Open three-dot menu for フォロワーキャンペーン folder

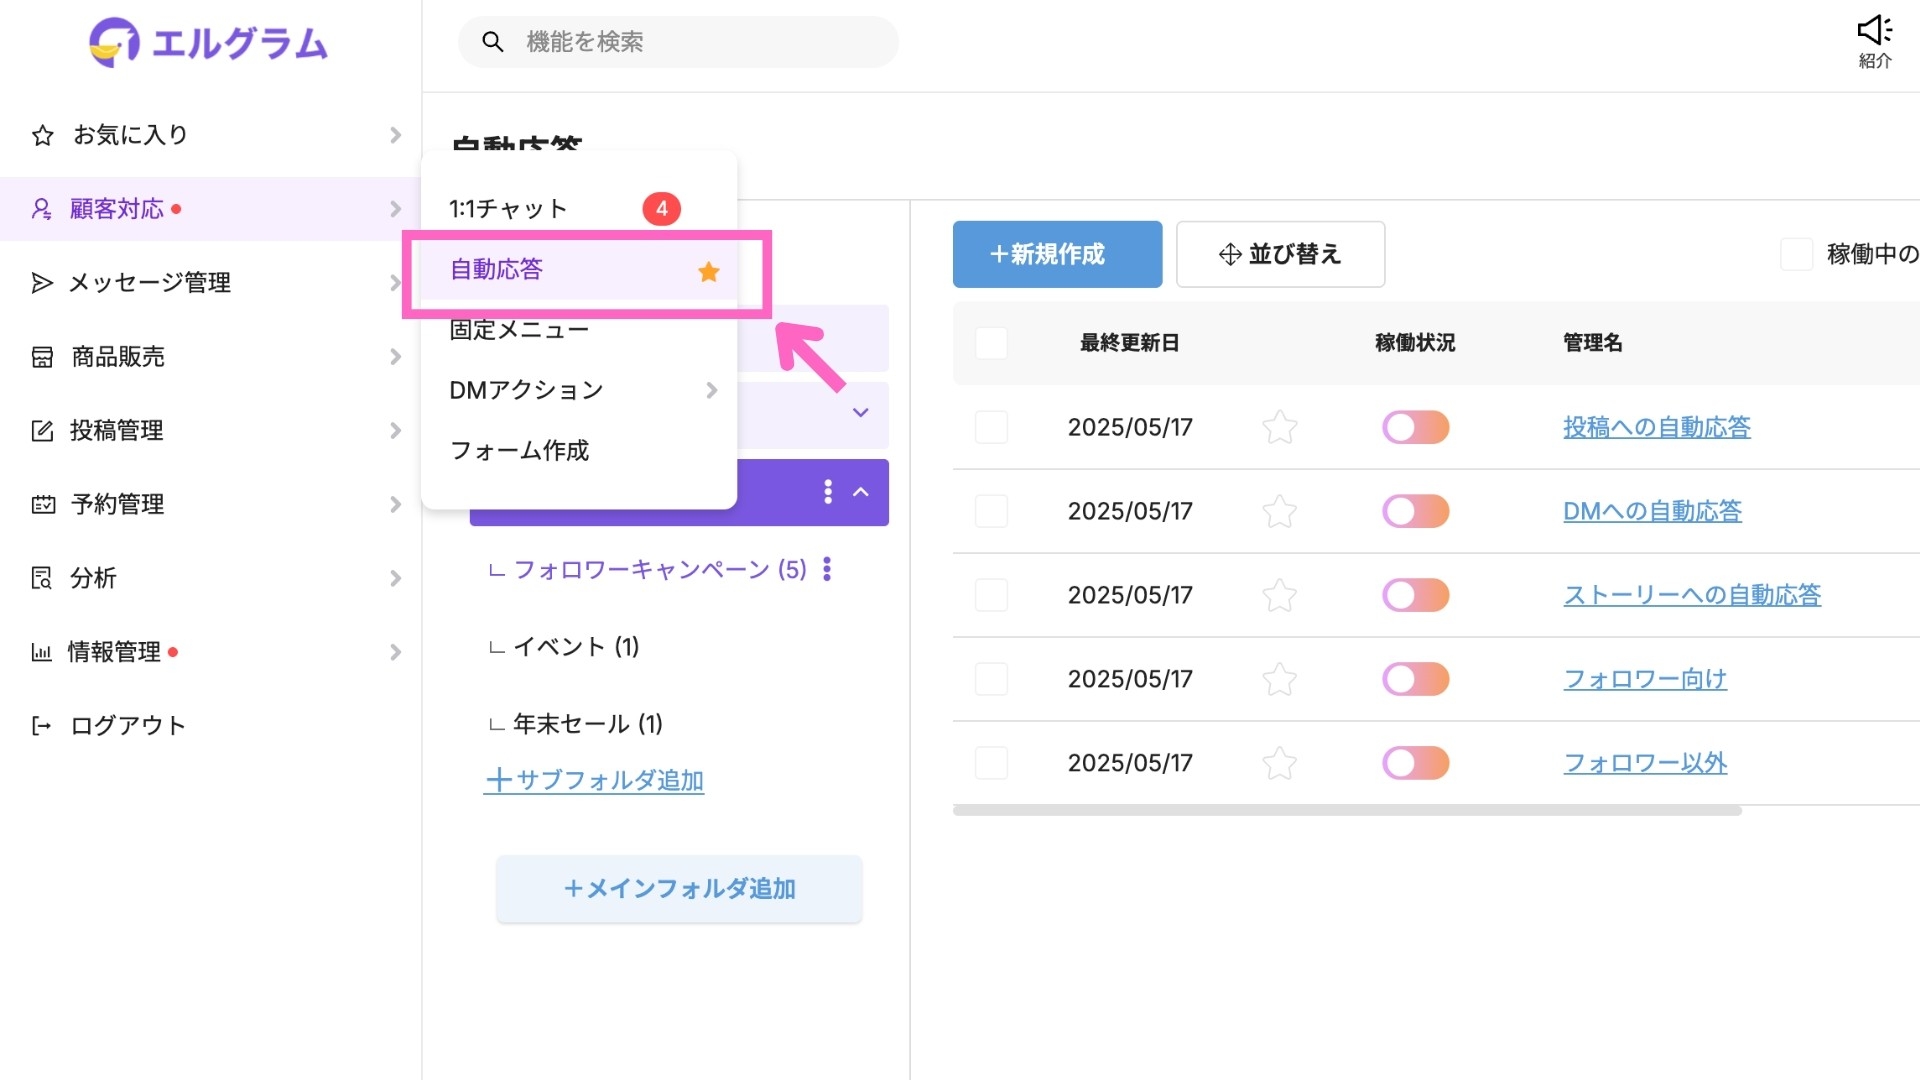827,569
